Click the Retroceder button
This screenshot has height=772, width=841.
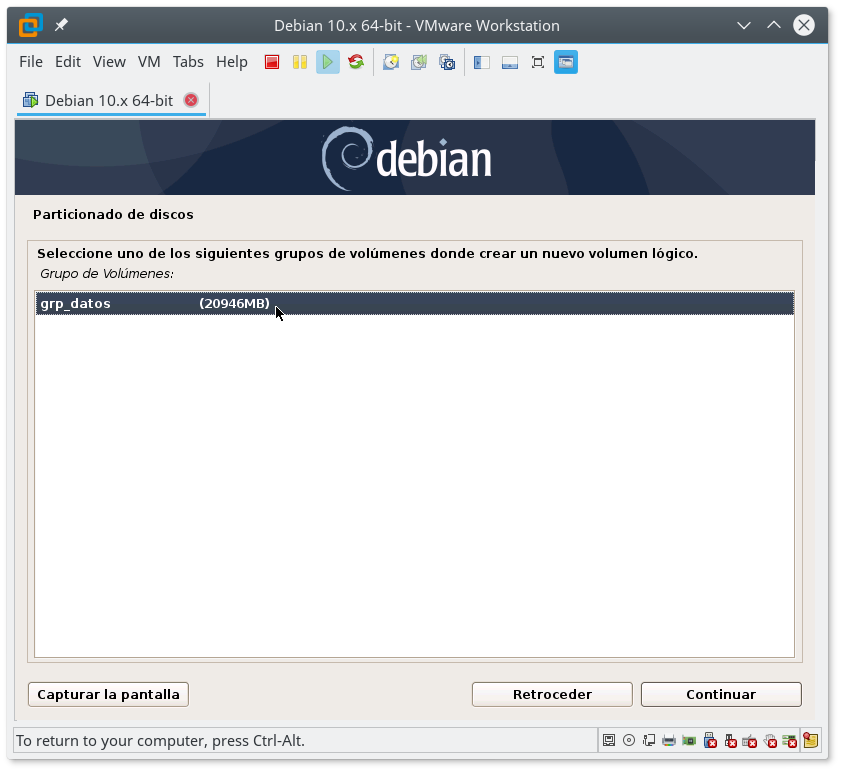click(552, 695)
